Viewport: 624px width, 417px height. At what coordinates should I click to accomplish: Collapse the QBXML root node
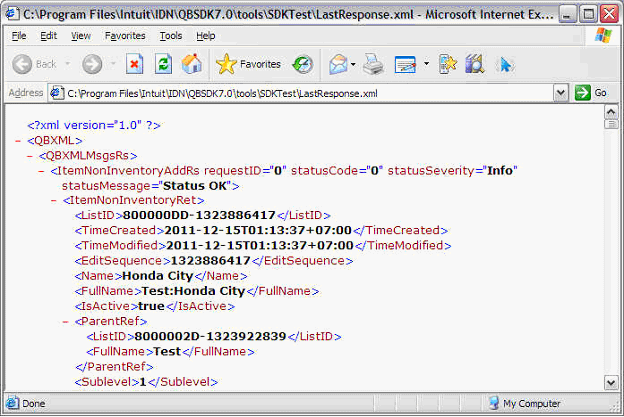tap(18, 141)
